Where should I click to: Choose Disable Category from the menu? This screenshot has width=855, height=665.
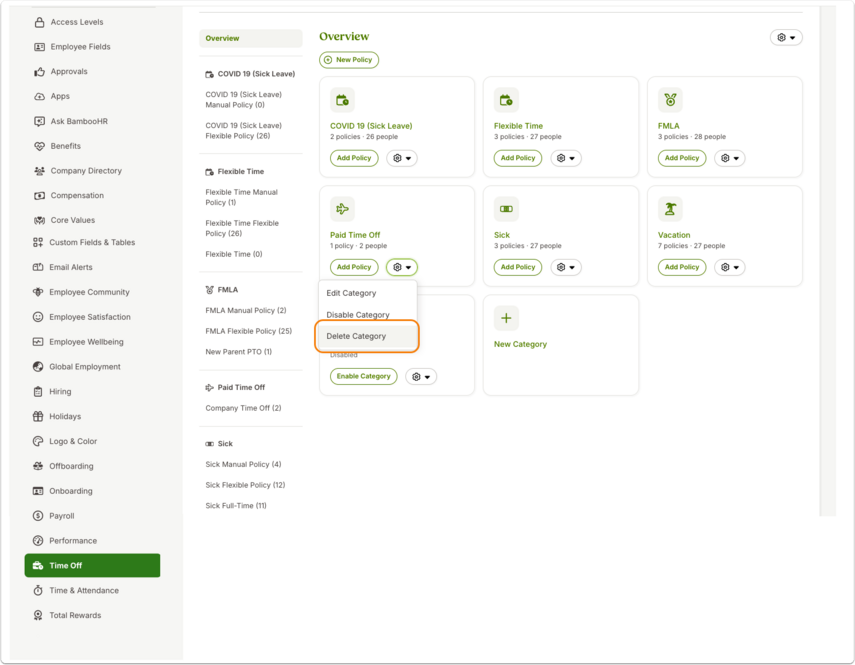[368, 315]
